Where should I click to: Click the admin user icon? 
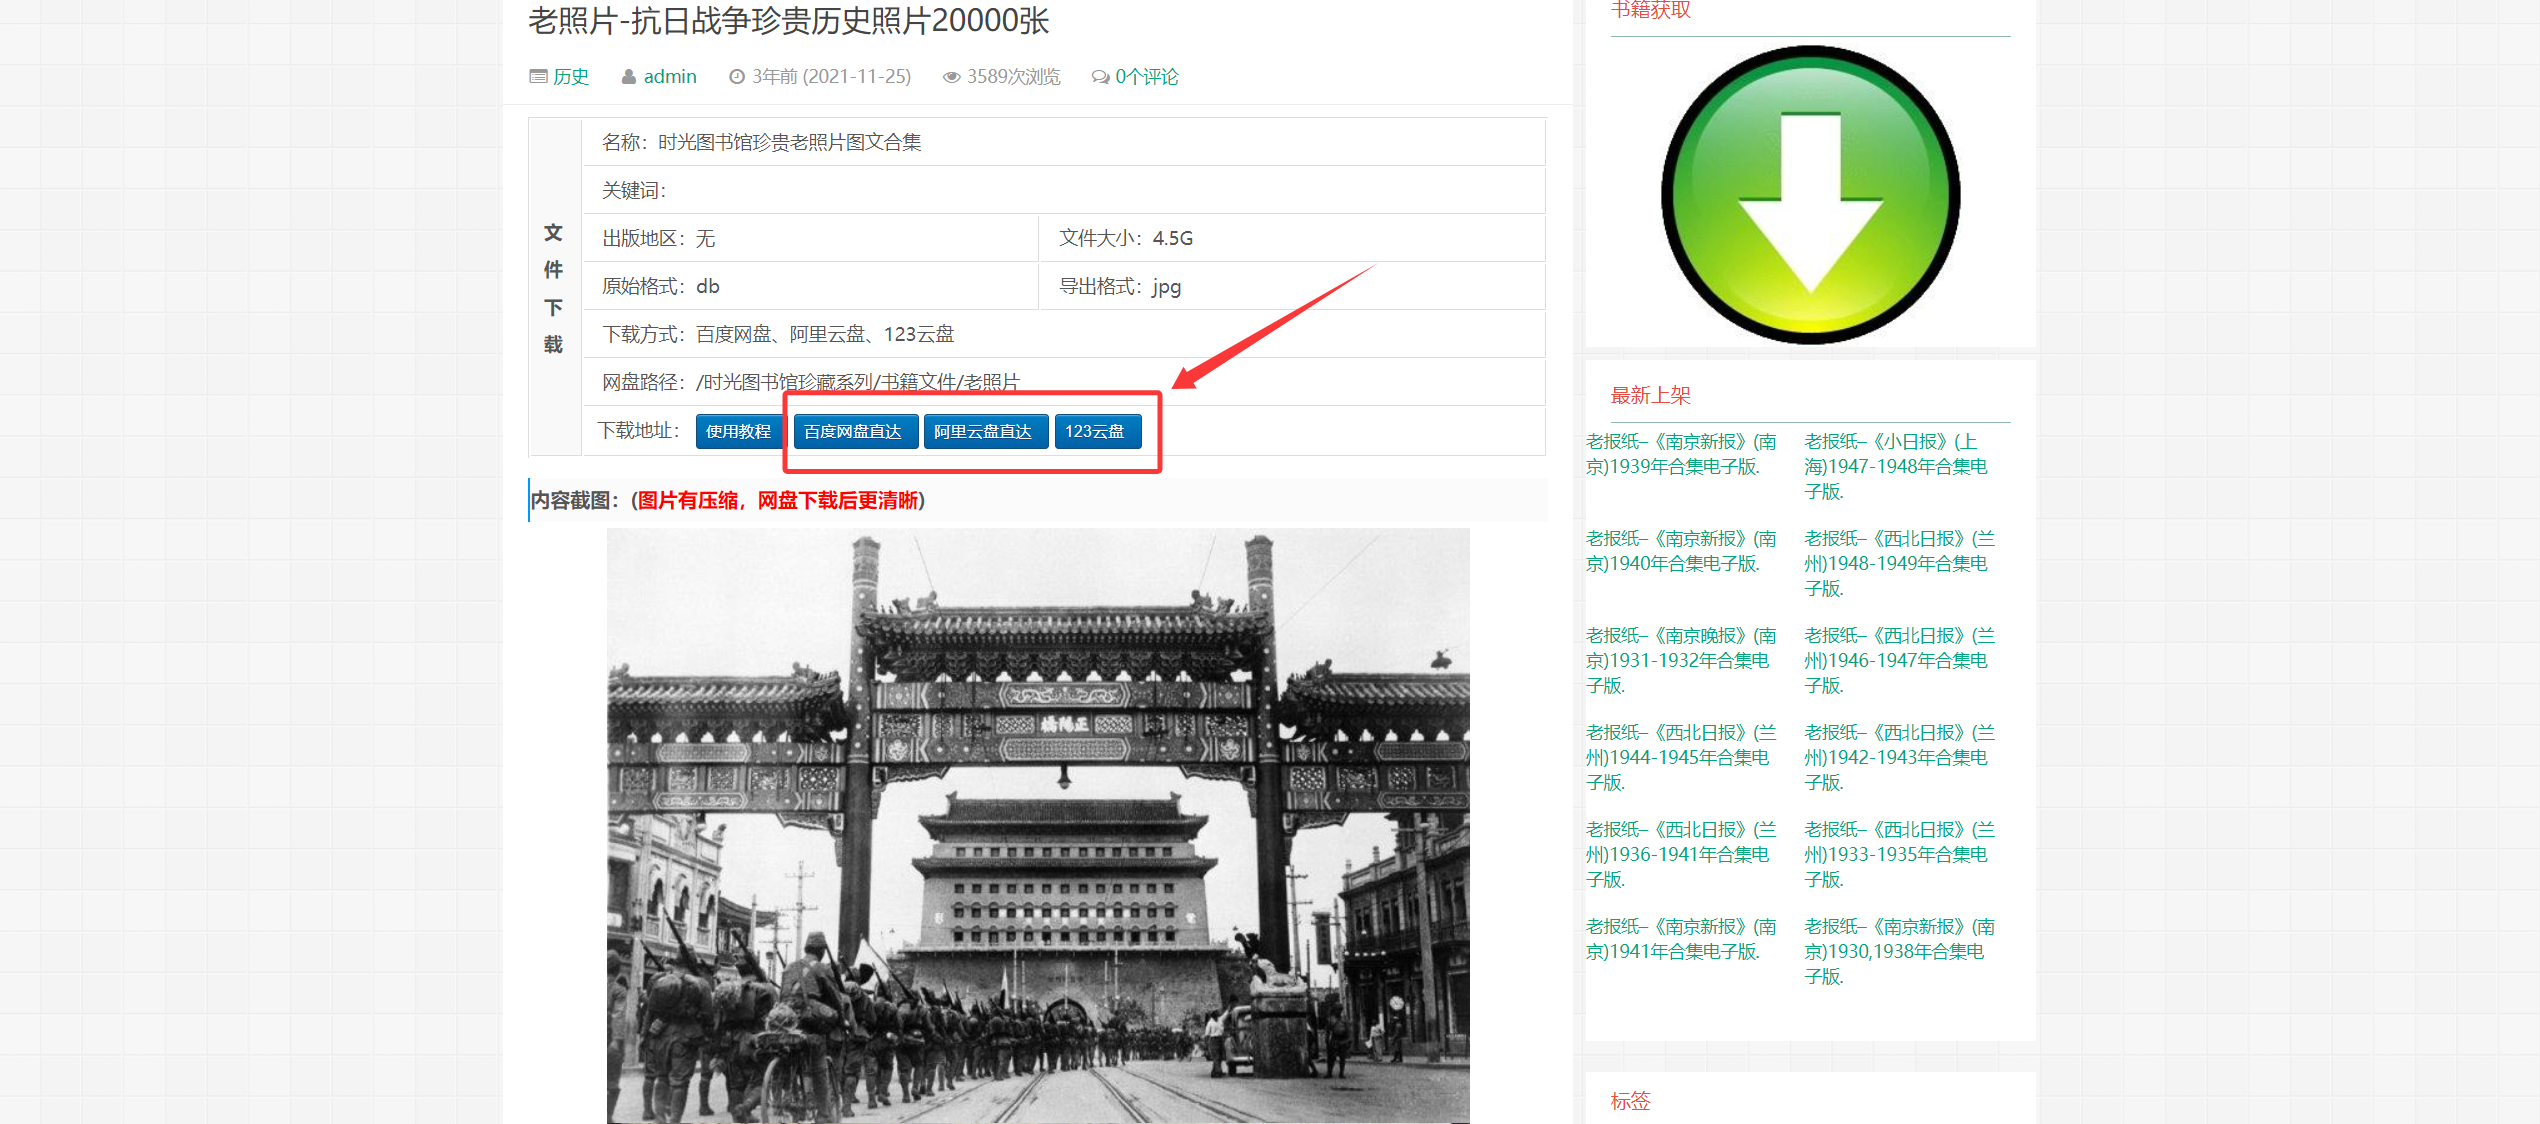[x=629, y=77]
